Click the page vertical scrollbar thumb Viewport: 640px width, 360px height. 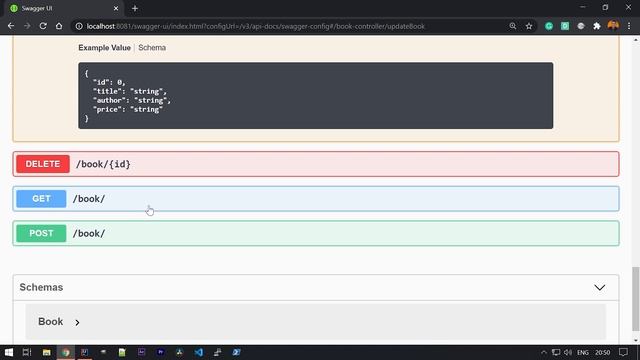tap(636, 298)
